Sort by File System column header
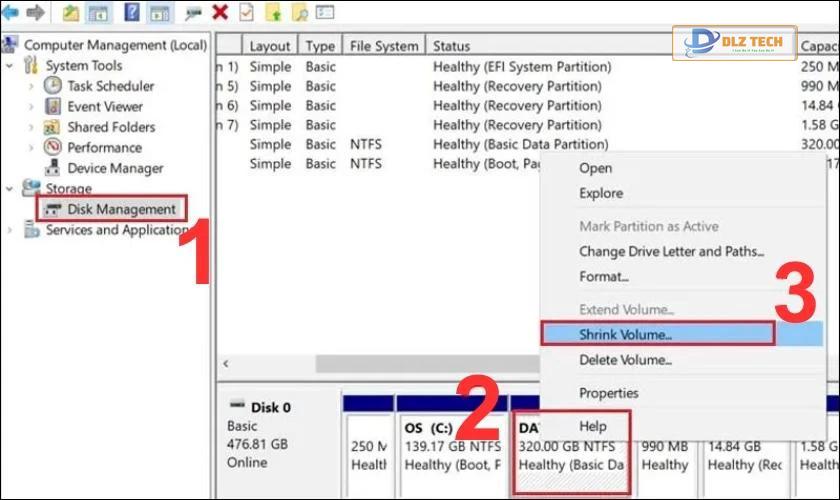840x500 pixels. coord(384,46)
